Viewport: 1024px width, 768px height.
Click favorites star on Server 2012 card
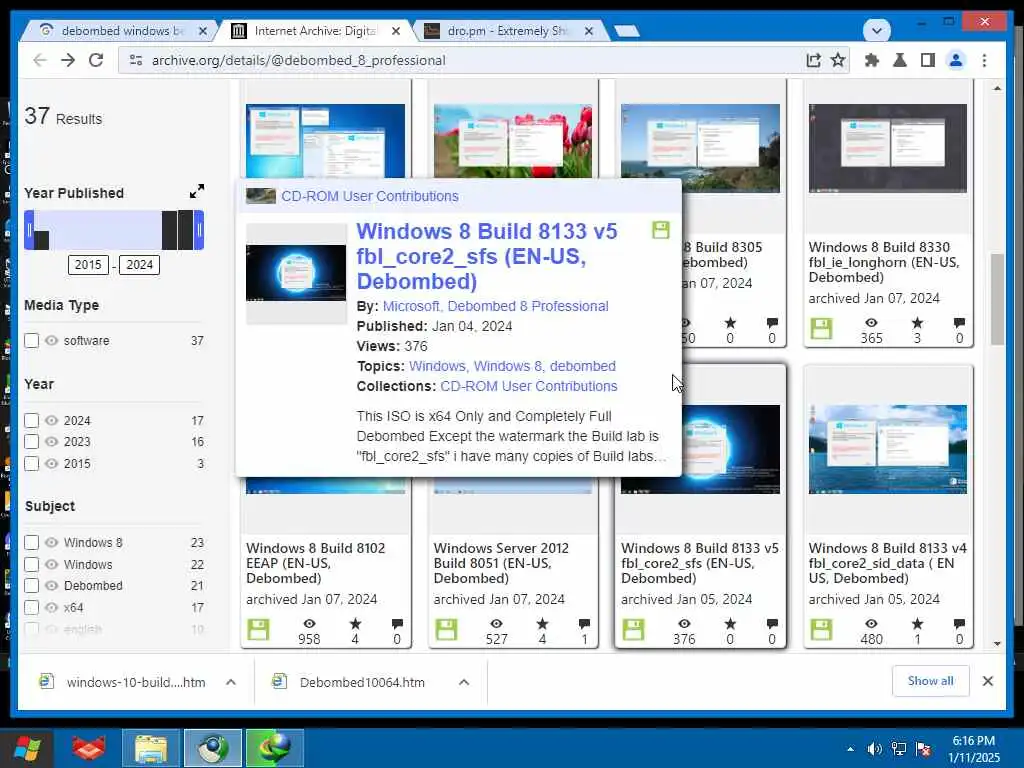tap(542, 624)
